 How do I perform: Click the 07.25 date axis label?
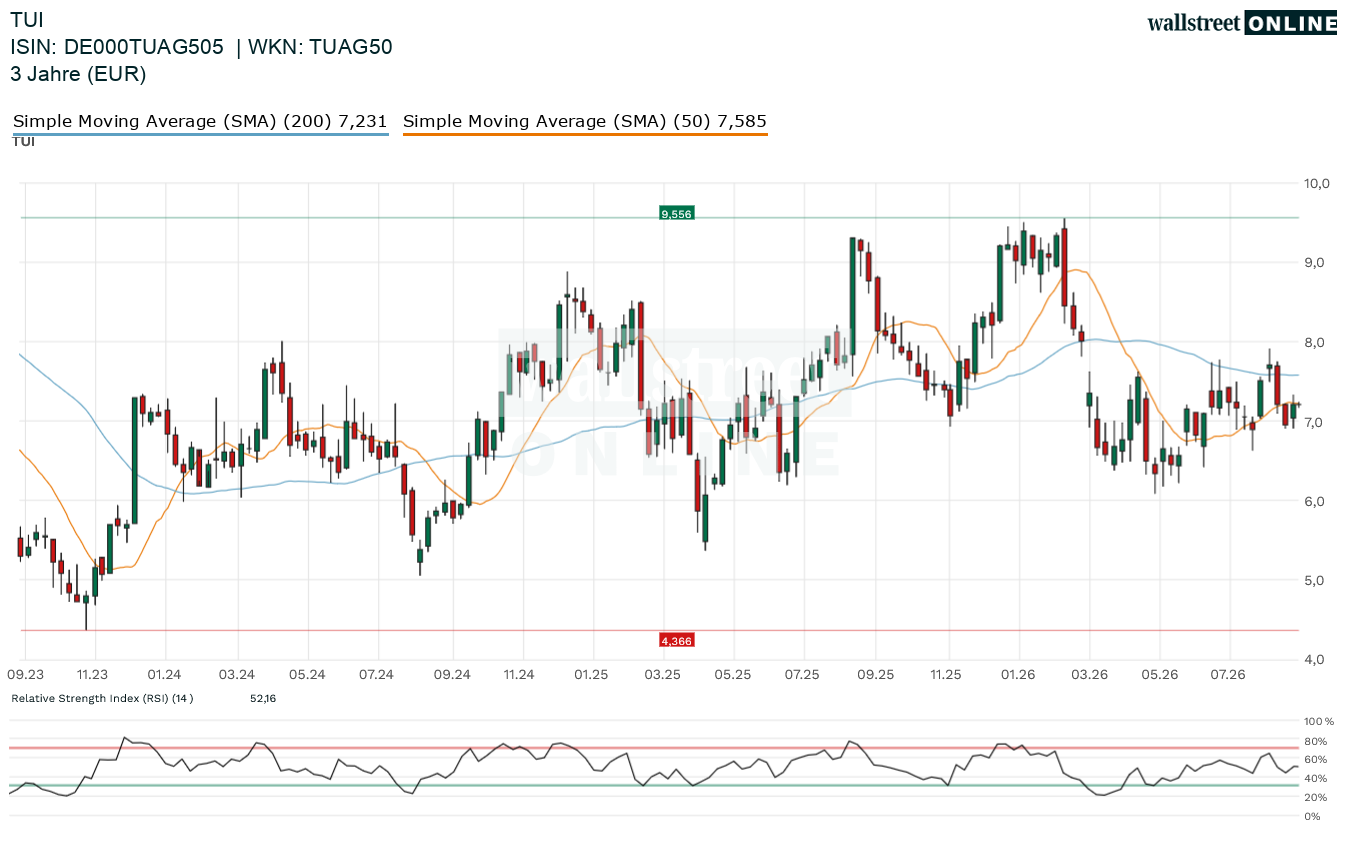click(x=803, y=675)
